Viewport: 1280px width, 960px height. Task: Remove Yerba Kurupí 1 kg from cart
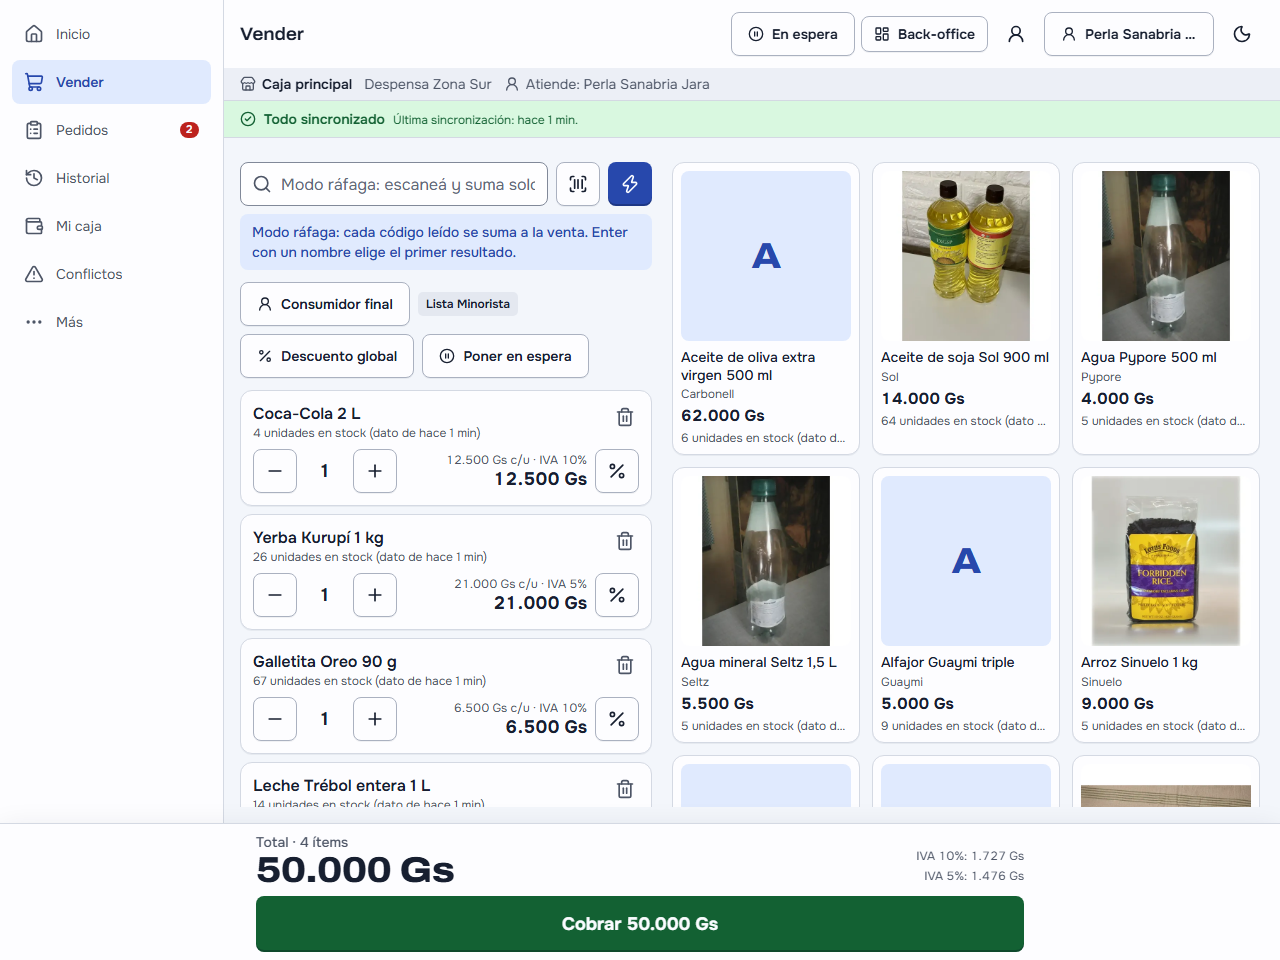625,541
